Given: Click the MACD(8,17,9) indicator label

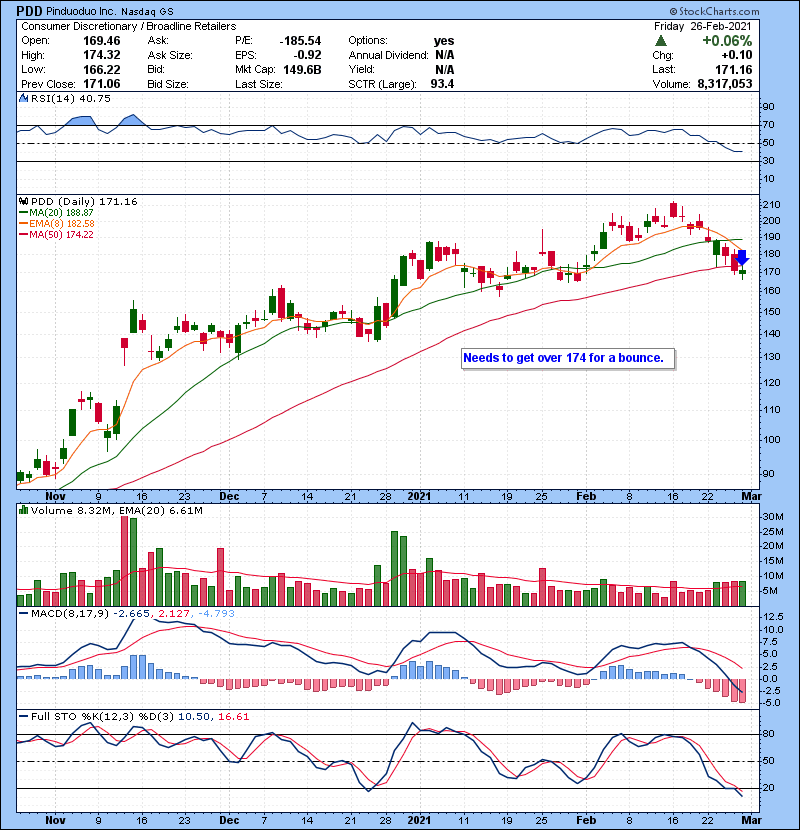Looking at the screenshot, I should click(x=70, y=614).
